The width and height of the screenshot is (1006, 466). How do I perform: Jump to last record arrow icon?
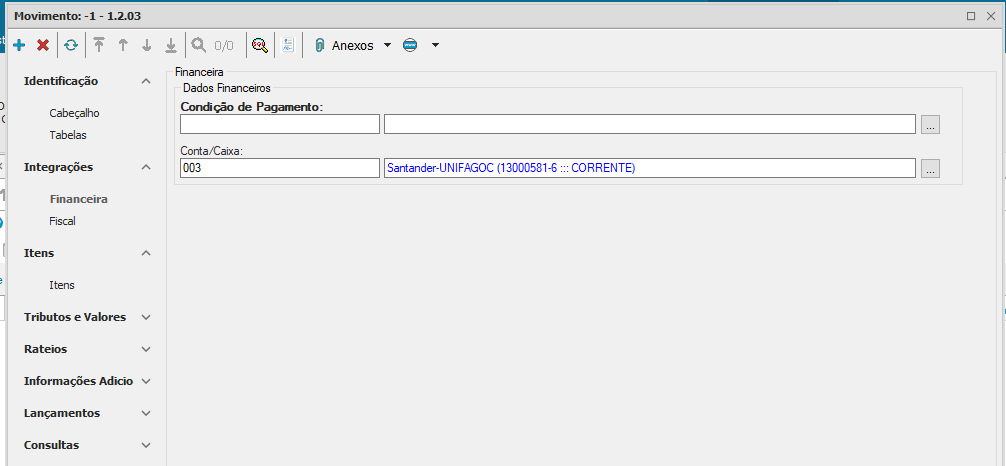tap(171, 45)
